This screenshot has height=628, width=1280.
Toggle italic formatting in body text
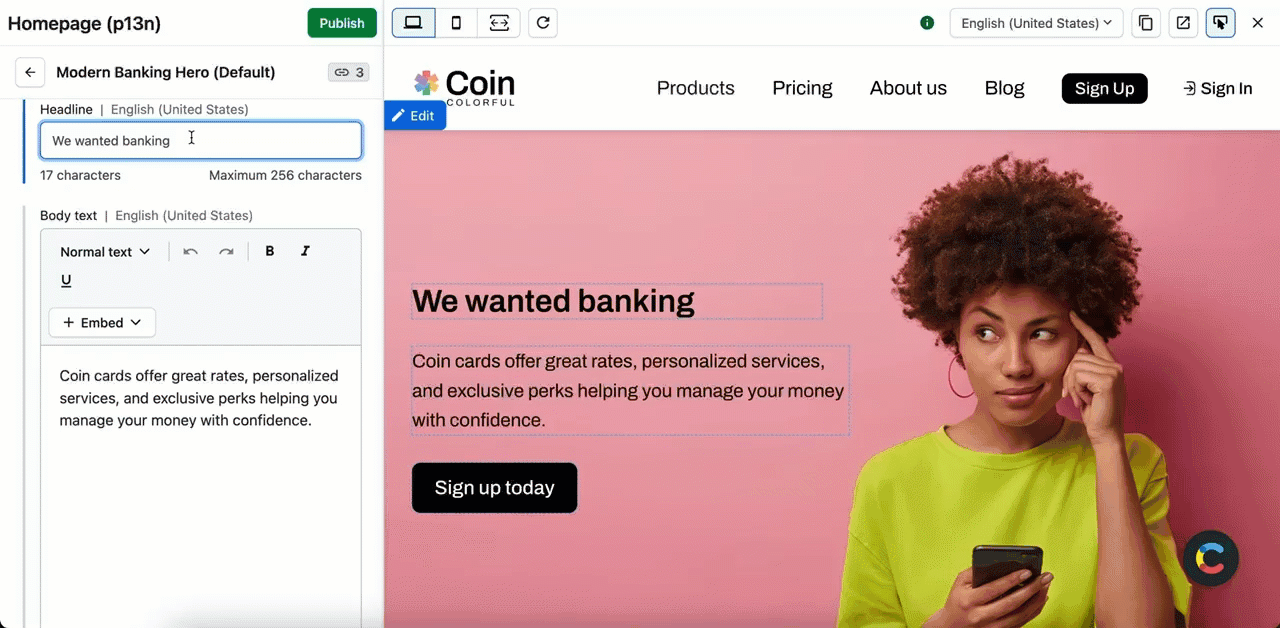point(305,251)
